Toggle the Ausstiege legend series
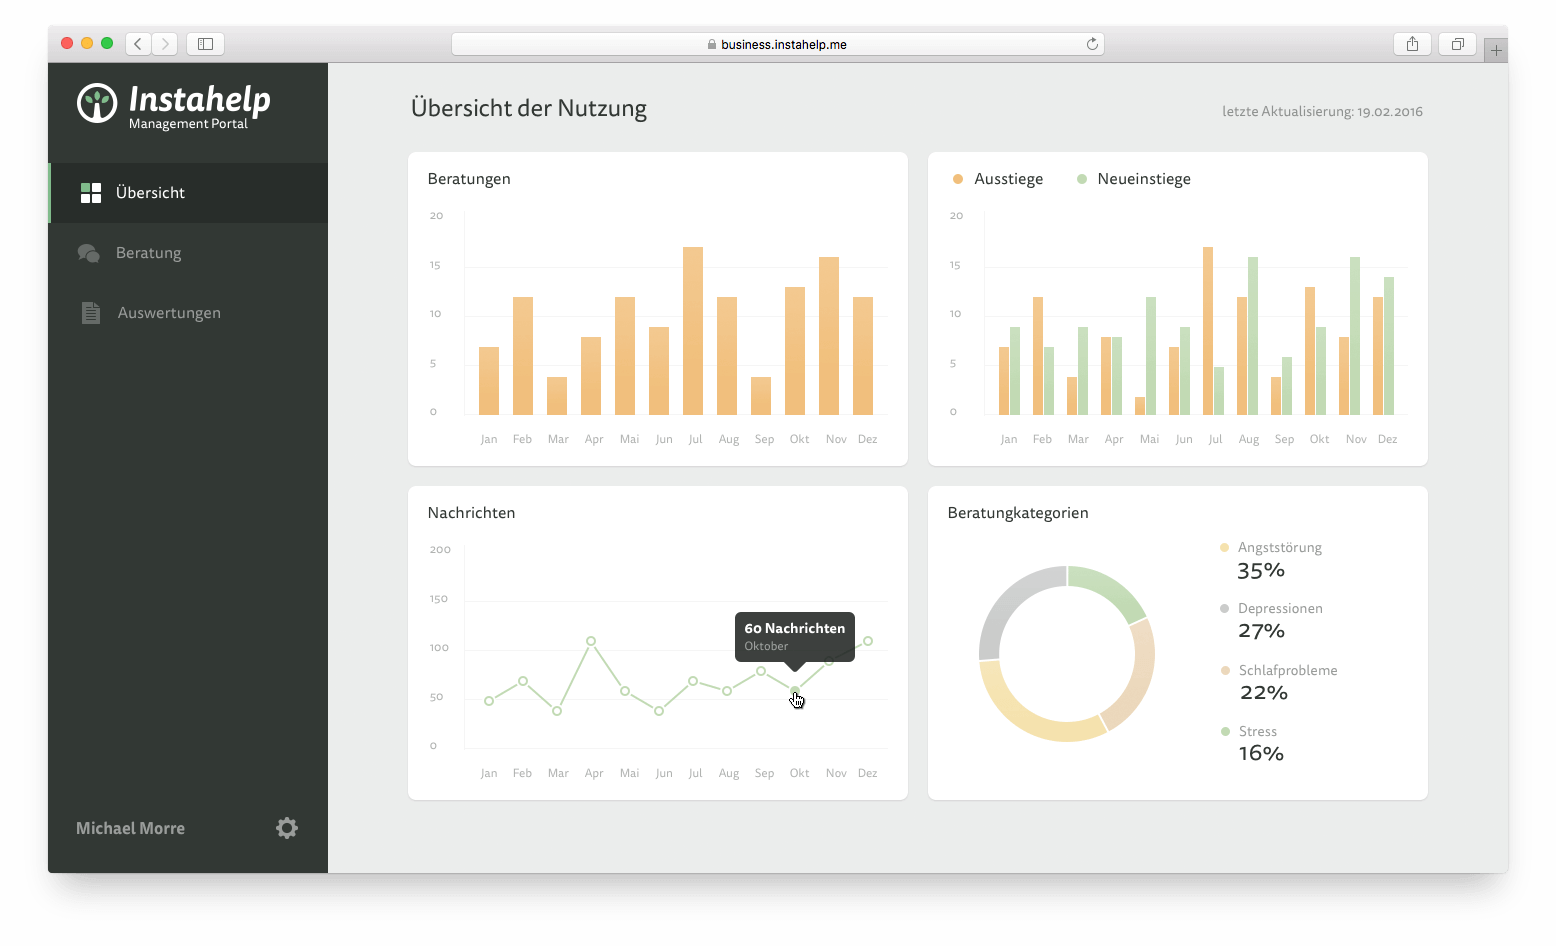The height and width of the screenshot is (946, 1556). (x=998, y=179)
